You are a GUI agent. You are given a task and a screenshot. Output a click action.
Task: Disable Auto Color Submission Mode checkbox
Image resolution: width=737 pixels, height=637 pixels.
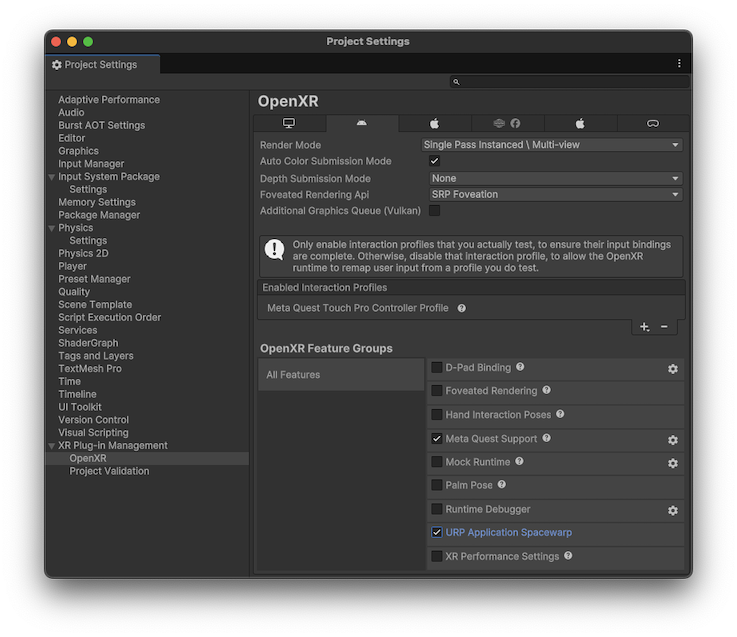(x=435, y=161)
